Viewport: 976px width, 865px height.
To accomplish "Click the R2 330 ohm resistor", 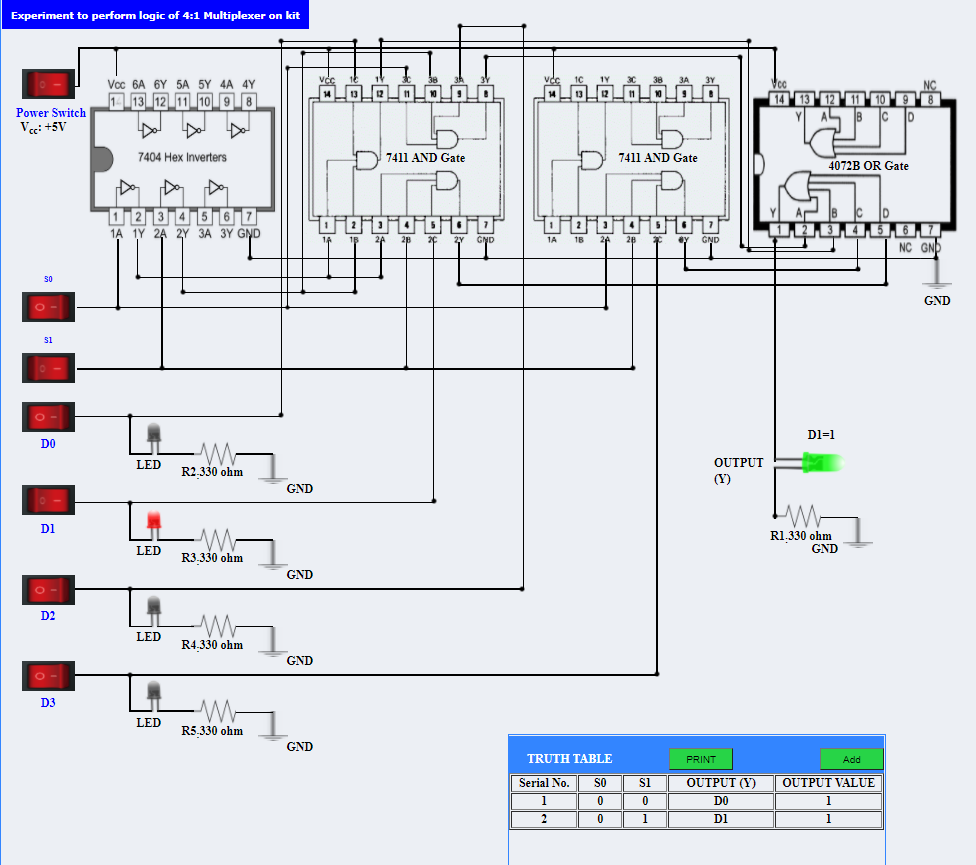I will [218, 454].
